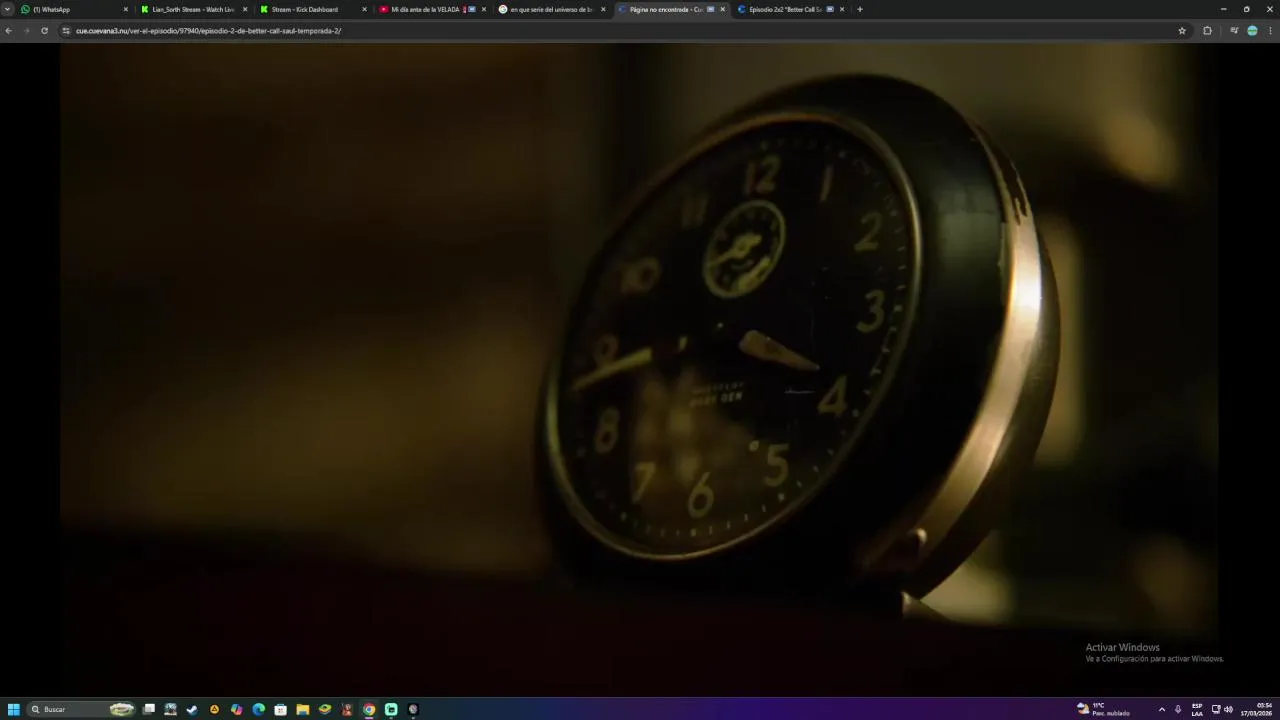Close the Stream - Kick Dashboard tab
1280x720 pixels.
tap(364, 9)
